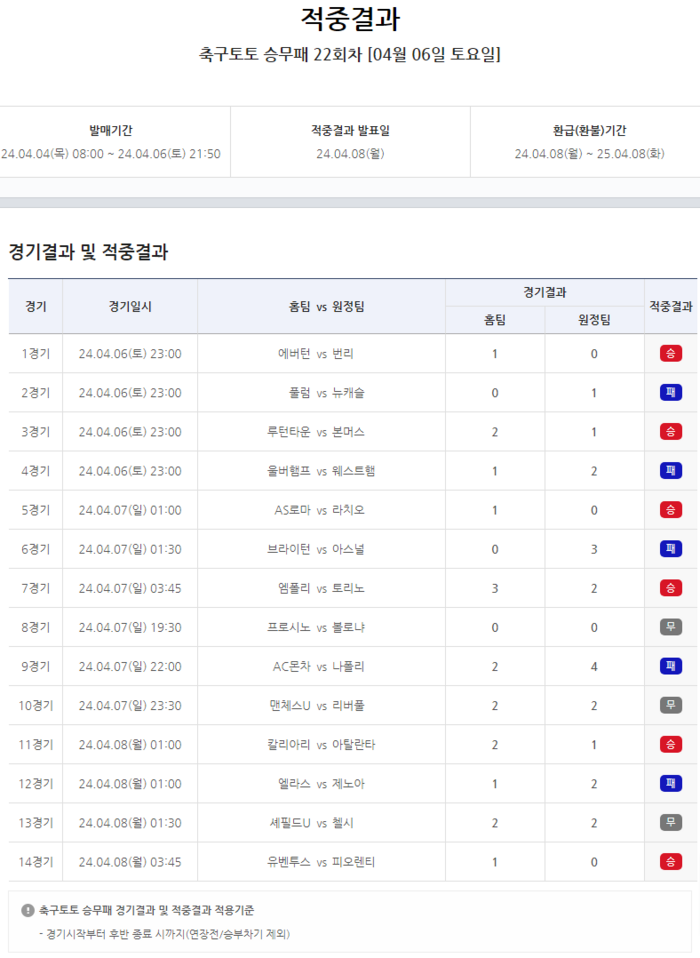This screenshot has width=700, height=958.
Task: Click the info icon beside 적용기준 notice
Action: click(28, 911)
